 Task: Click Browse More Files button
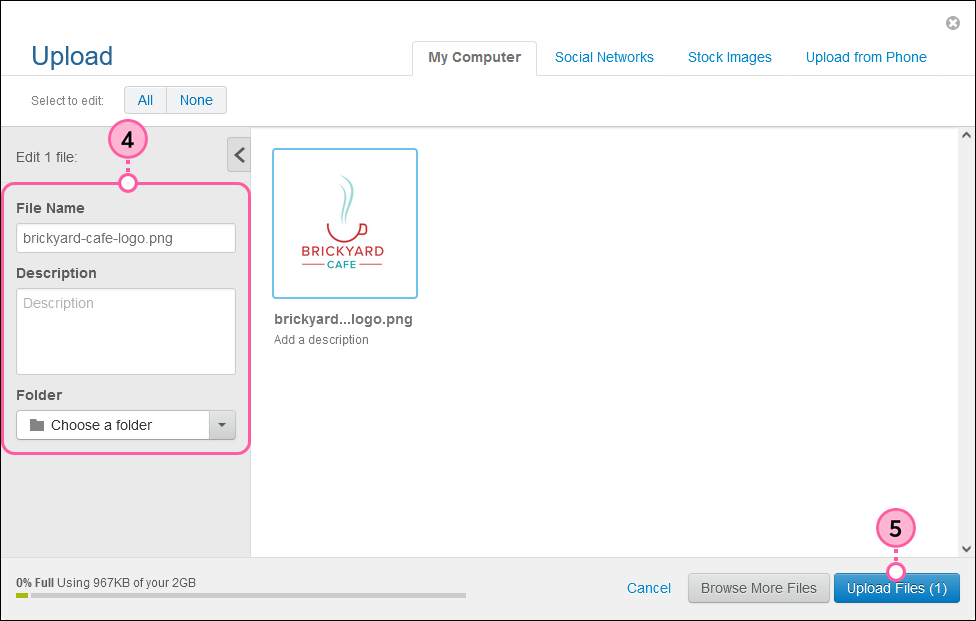point(759,588)
